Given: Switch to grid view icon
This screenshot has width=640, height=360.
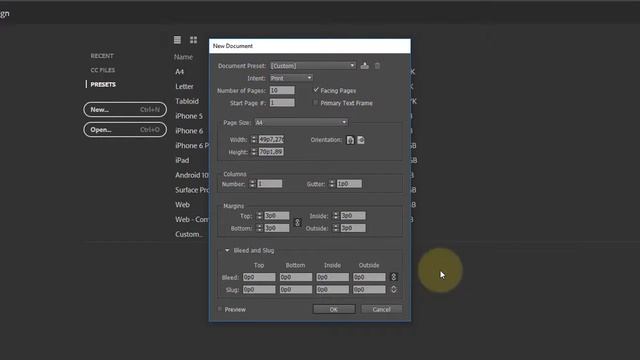Looking at the screenshot, I should [193, 40].
